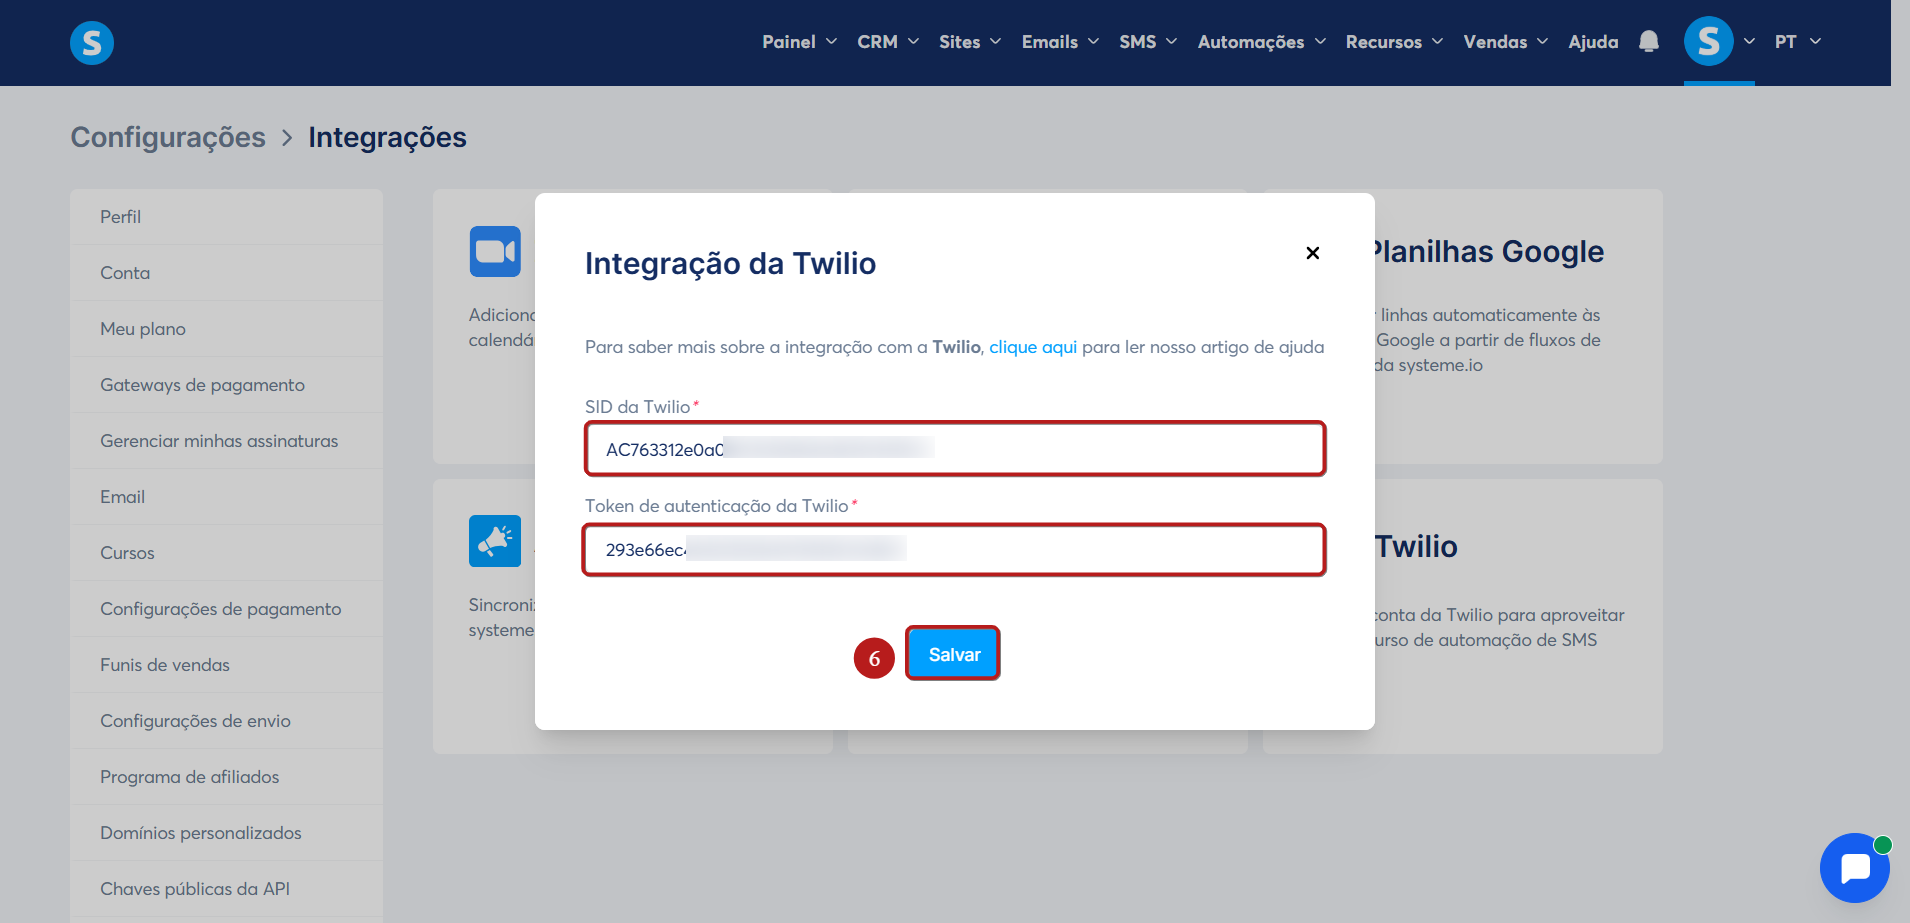Click the Integrações breadcrumb title
This screenshot has width=1910, height=923.
pyautogui.click(x=387, y=137)
